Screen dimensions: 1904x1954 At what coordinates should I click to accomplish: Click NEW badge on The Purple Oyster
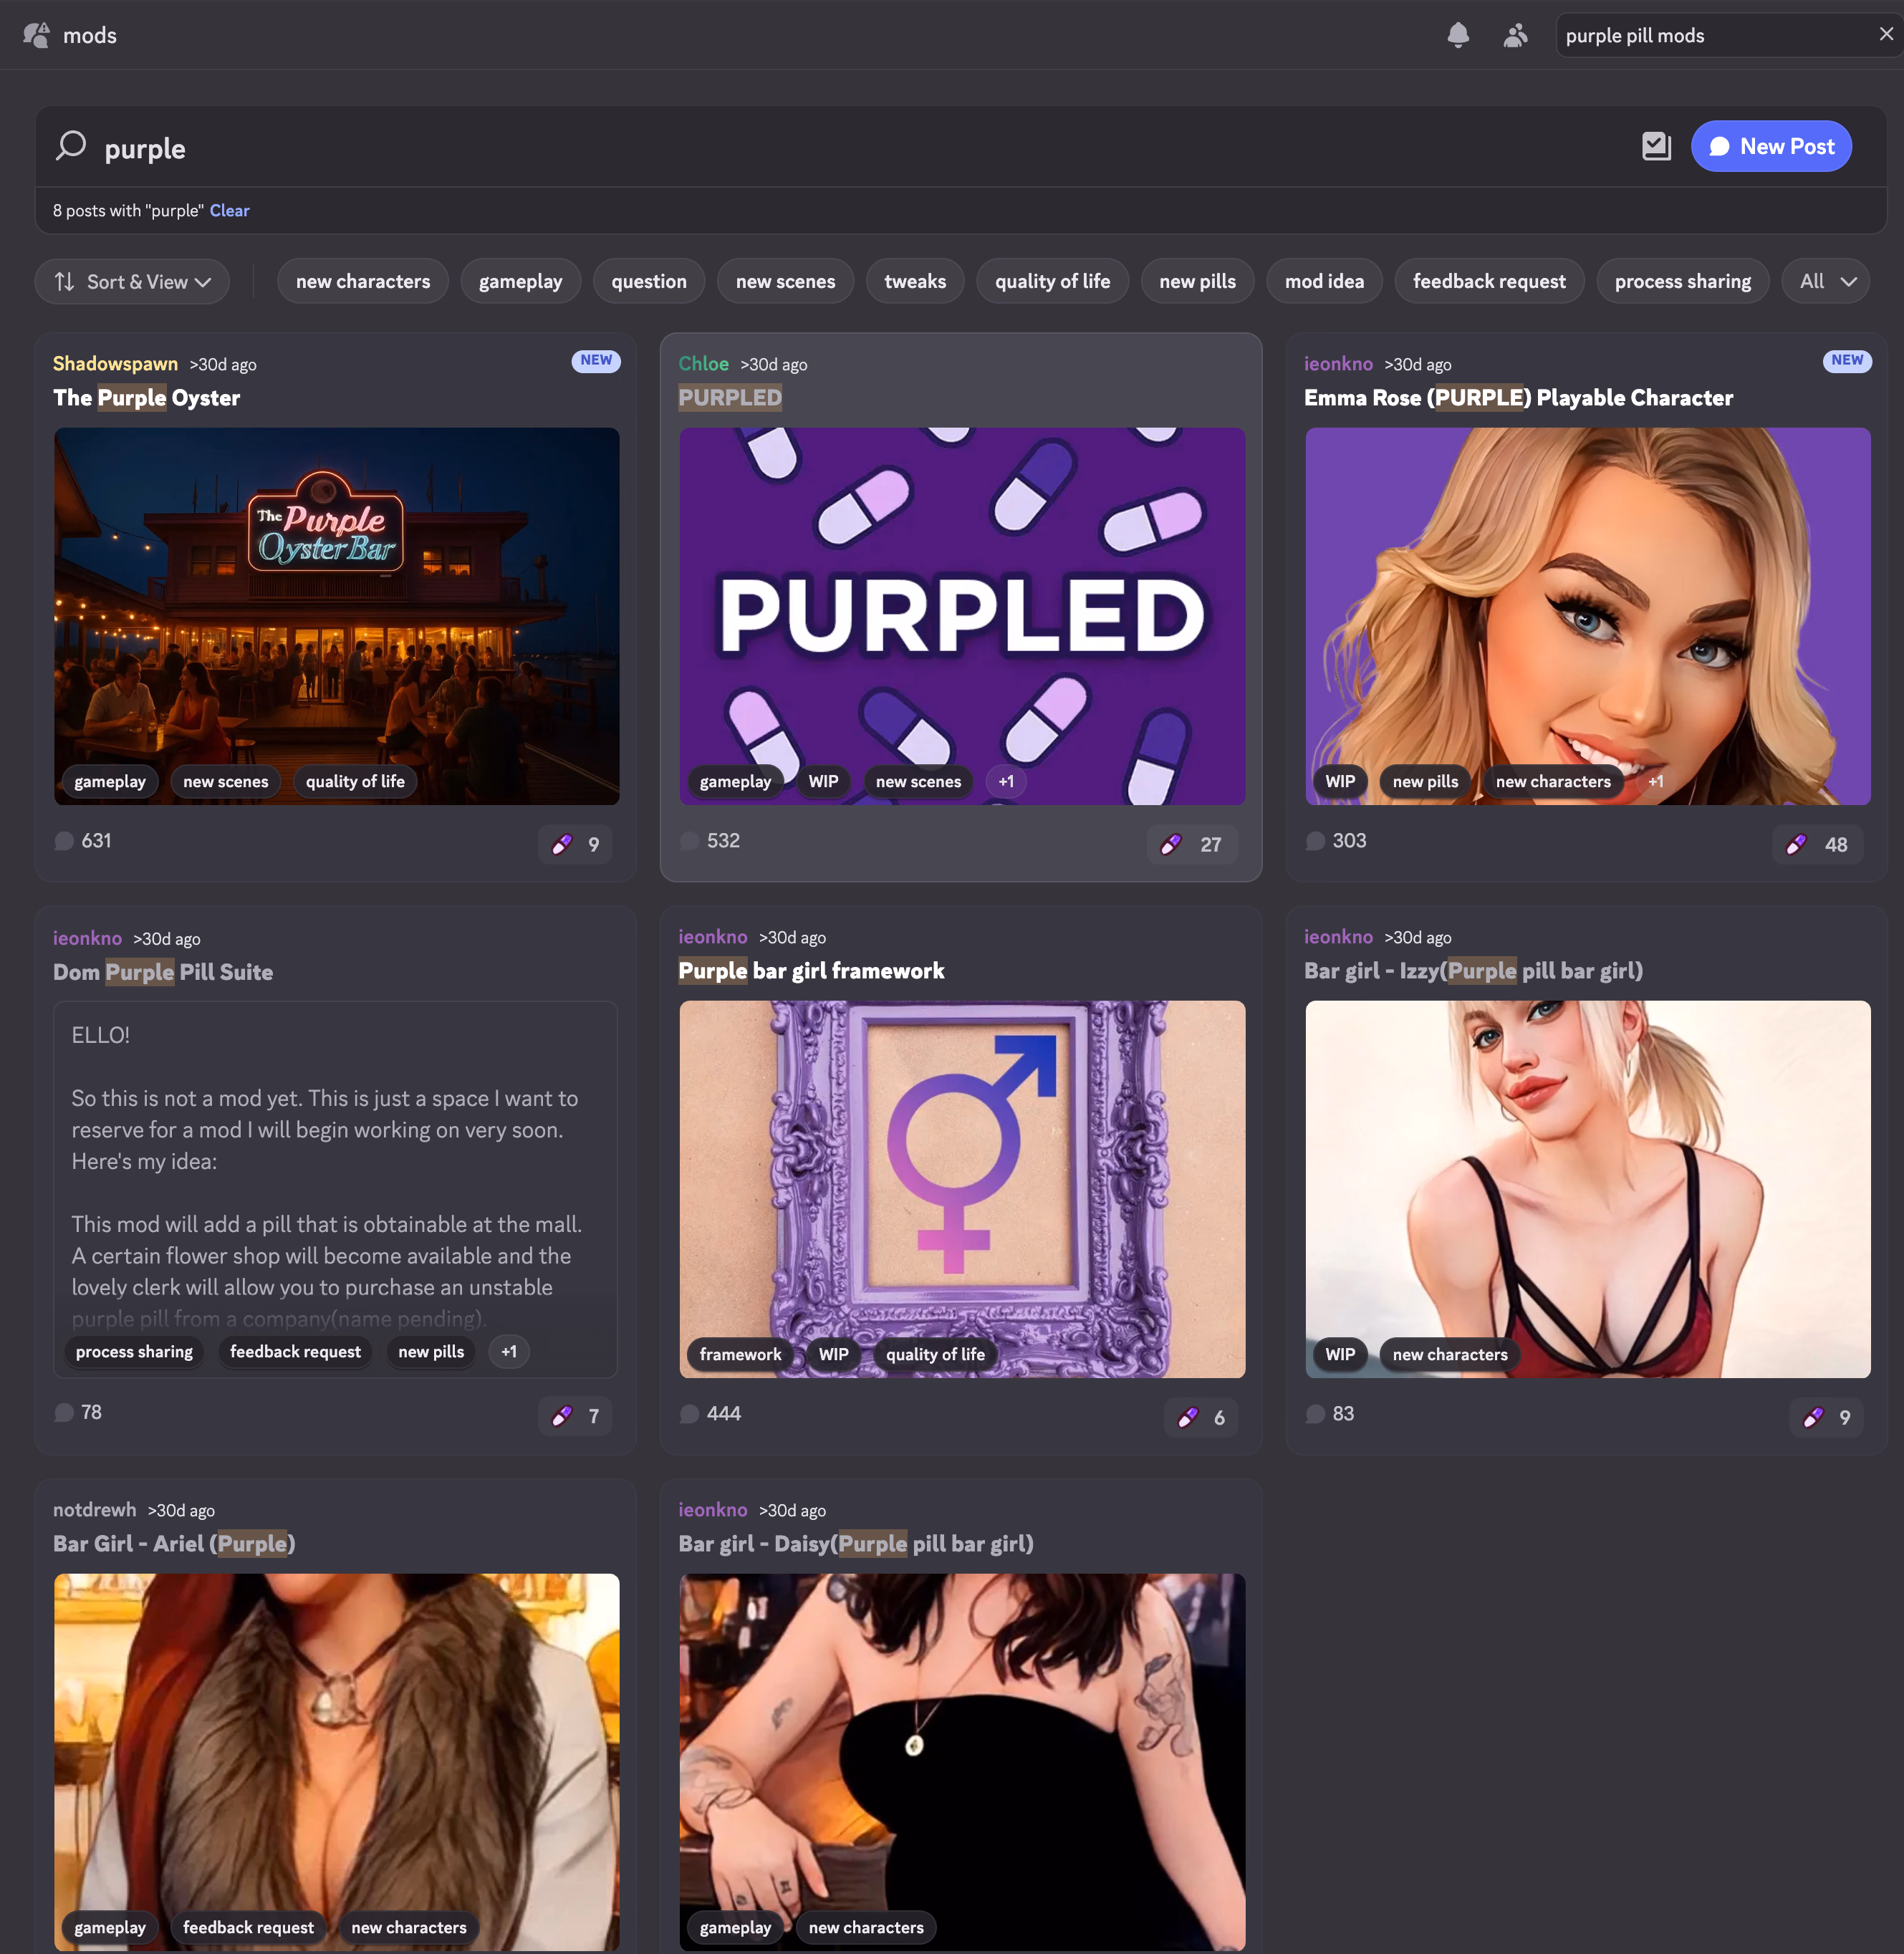pyautogui.click(x=596, y=361)
